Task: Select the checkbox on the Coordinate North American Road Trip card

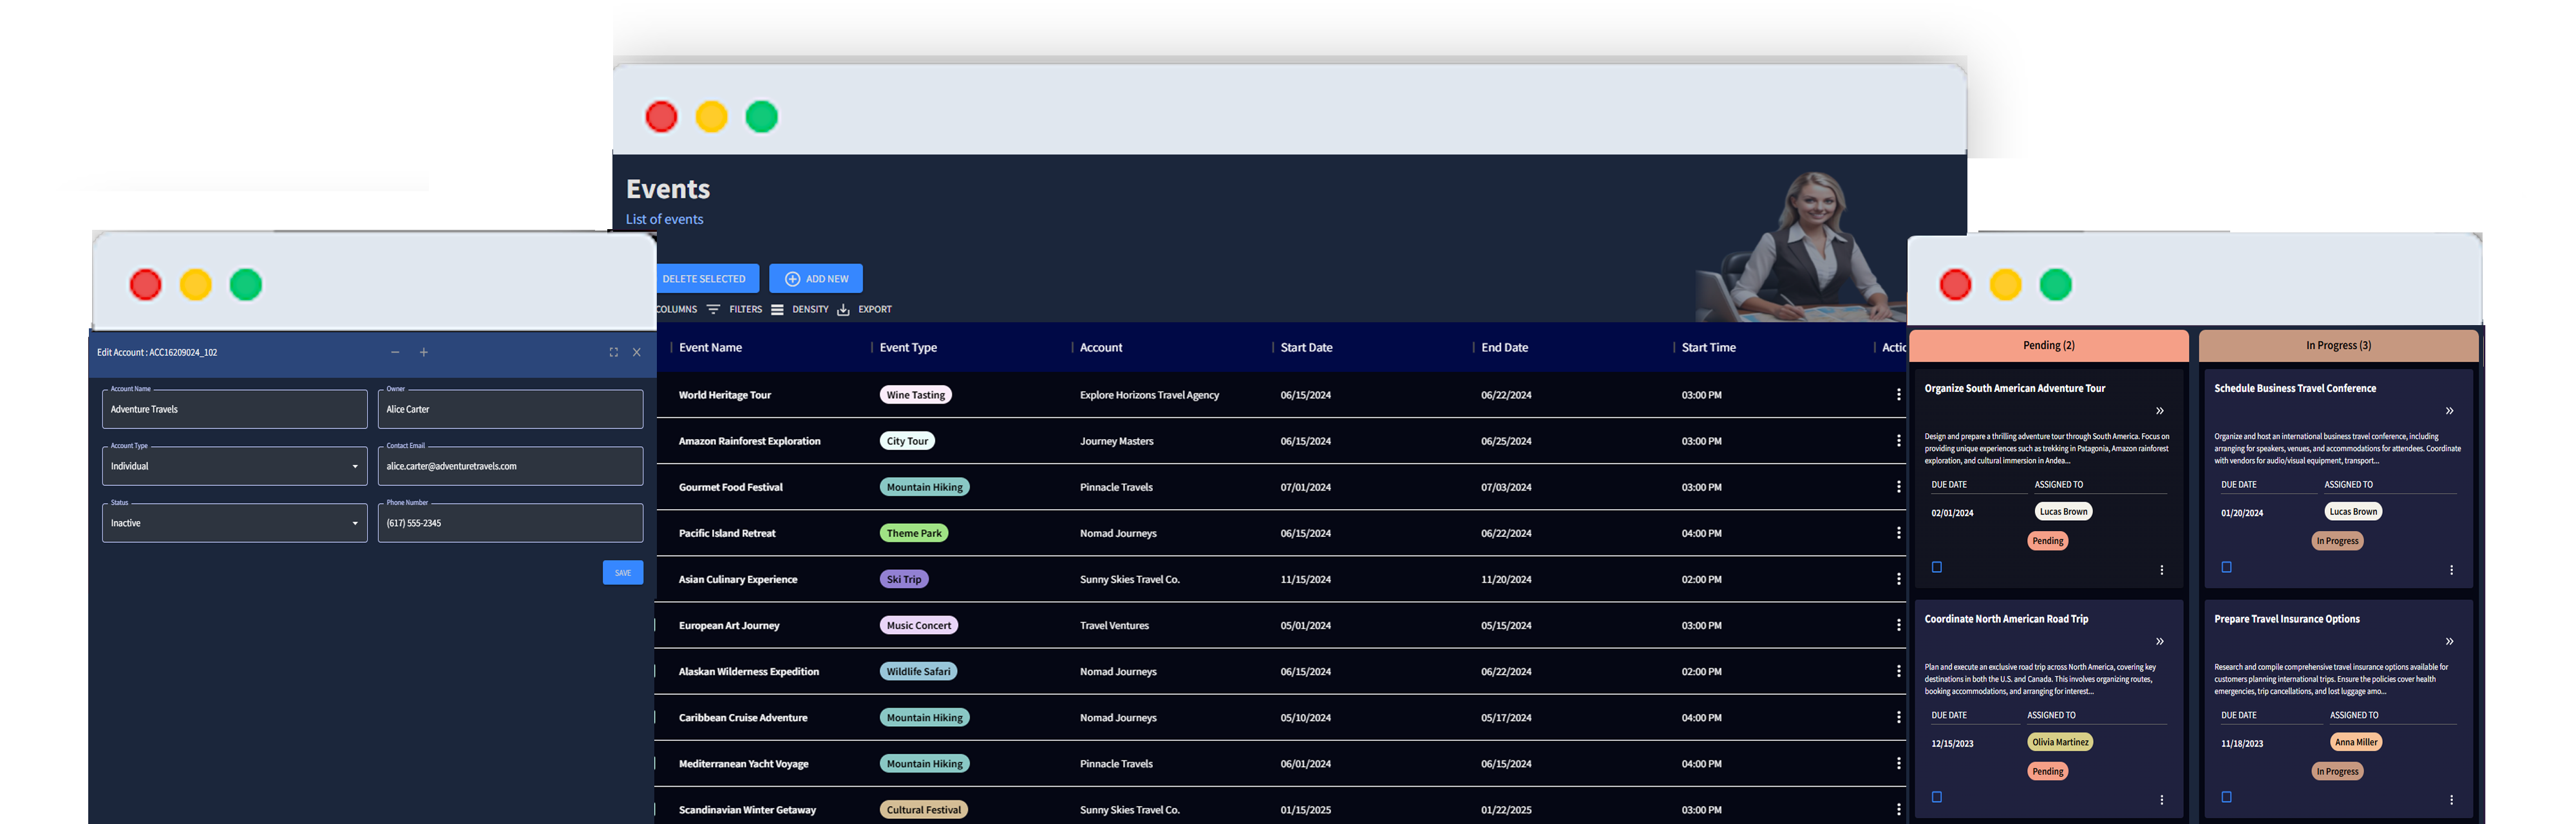Action: point(1937,797)
